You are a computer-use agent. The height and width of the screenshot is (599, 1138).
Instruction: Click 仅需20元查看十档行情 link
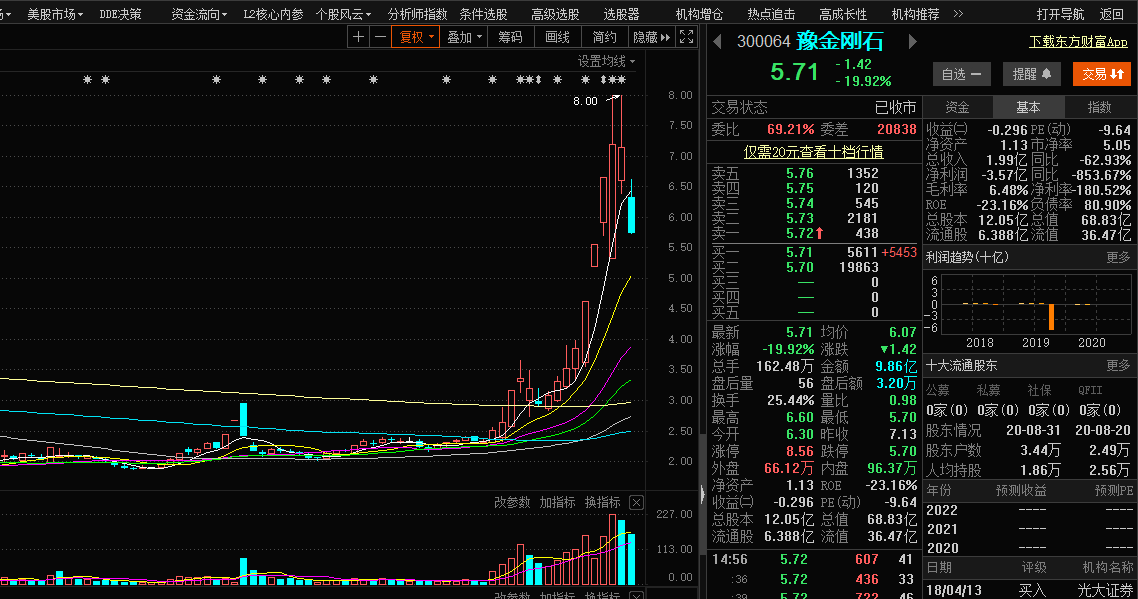814,152
